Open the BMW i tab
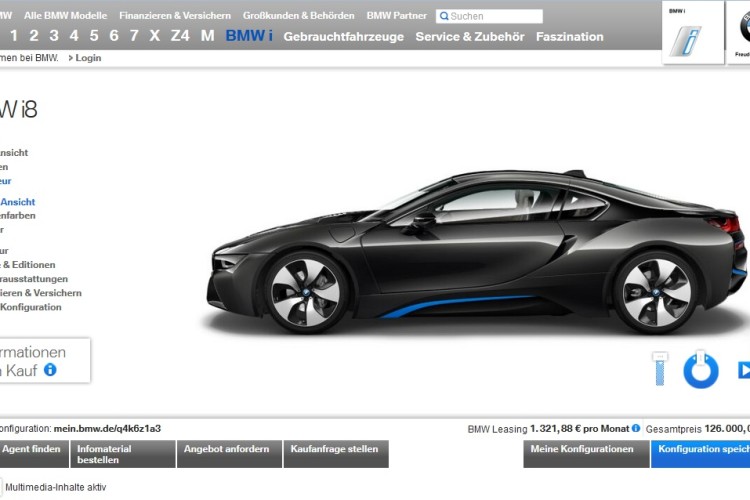The width and height of the screenshot is (750, 500). point(249,35)
